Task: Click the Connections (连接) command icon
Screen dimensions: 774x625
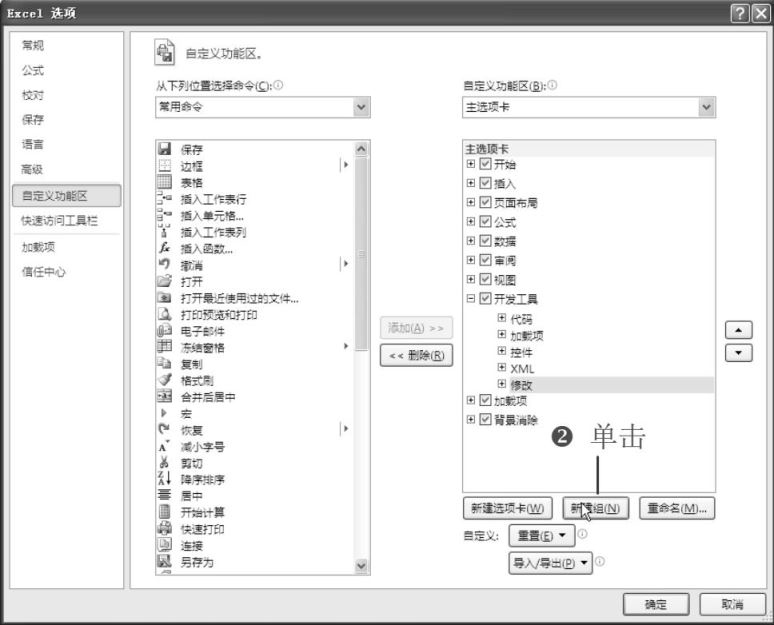Action: 164,545
